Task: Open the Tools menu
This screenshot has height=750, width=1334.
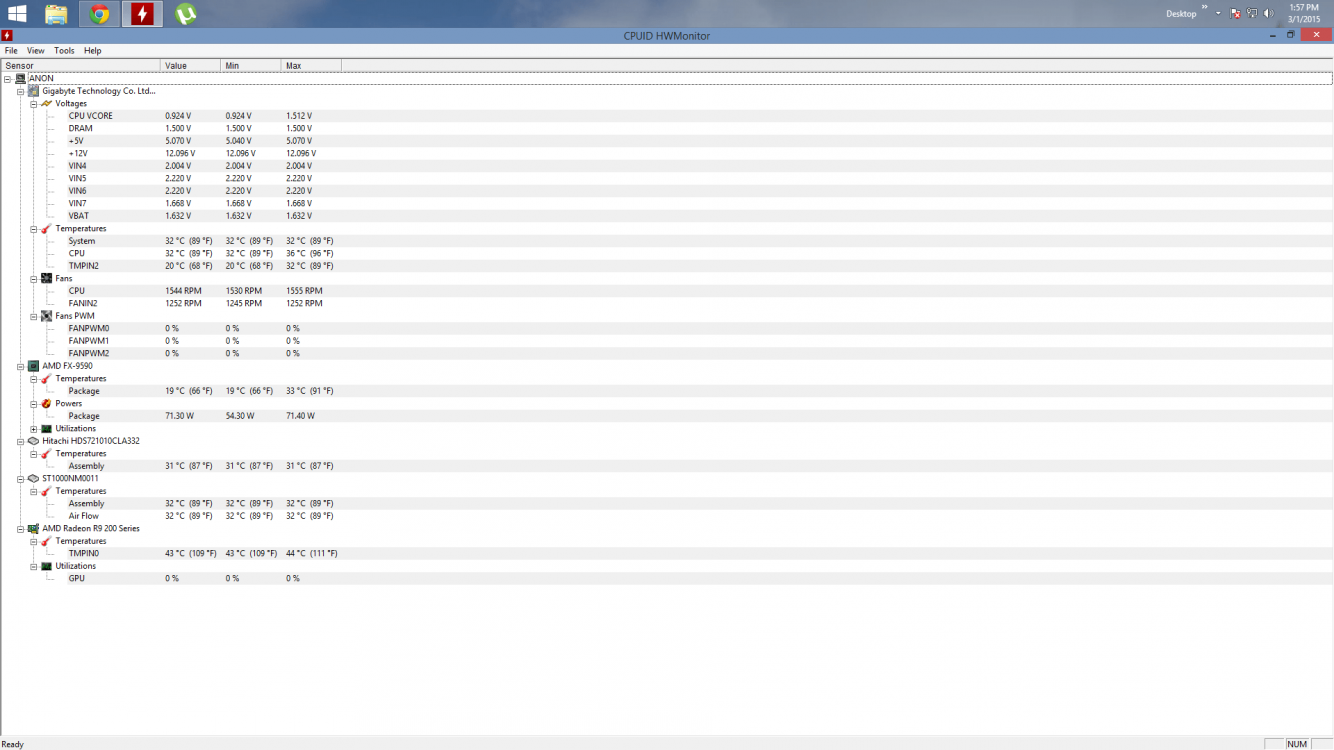Action: [64, 50]
